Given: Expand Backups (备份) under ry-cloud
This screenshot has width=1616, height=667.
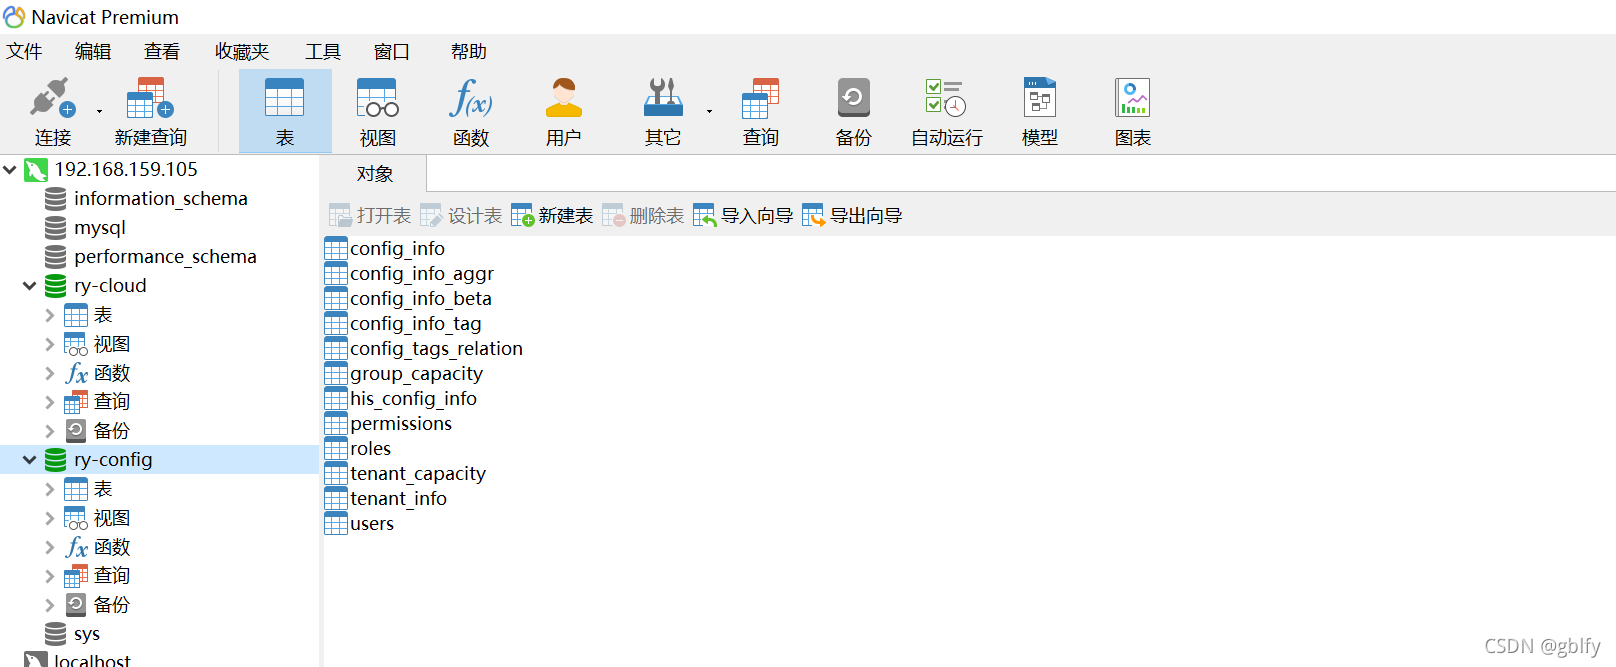Looking at the screenshot, I should click(x=50, y=431).
